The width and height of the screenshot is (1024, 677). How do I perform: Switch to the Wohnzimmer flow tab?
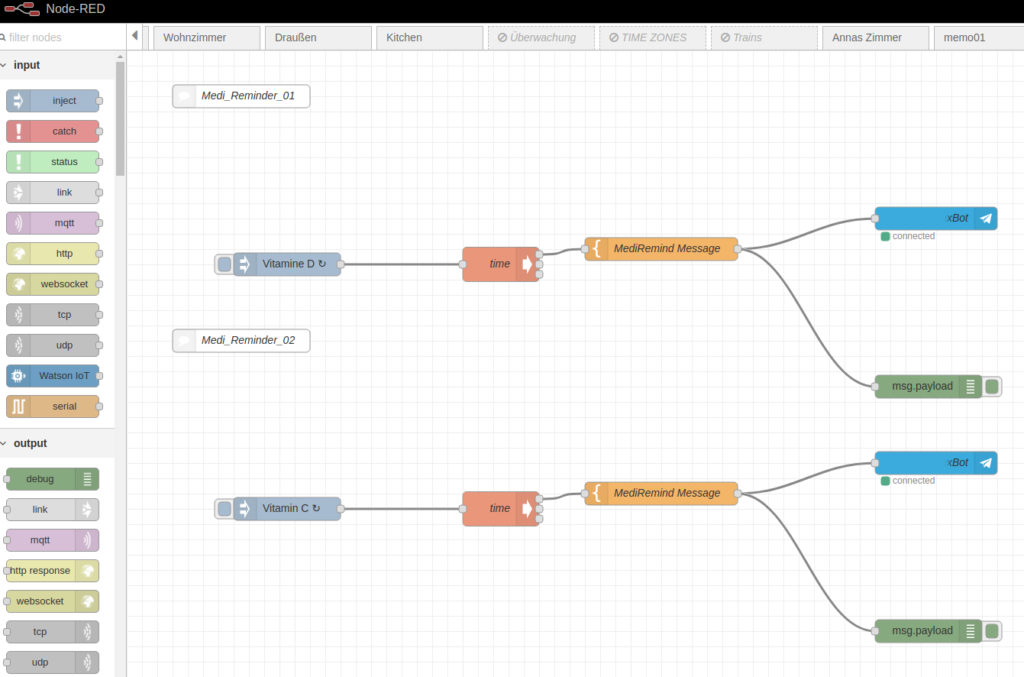[204, 38]
